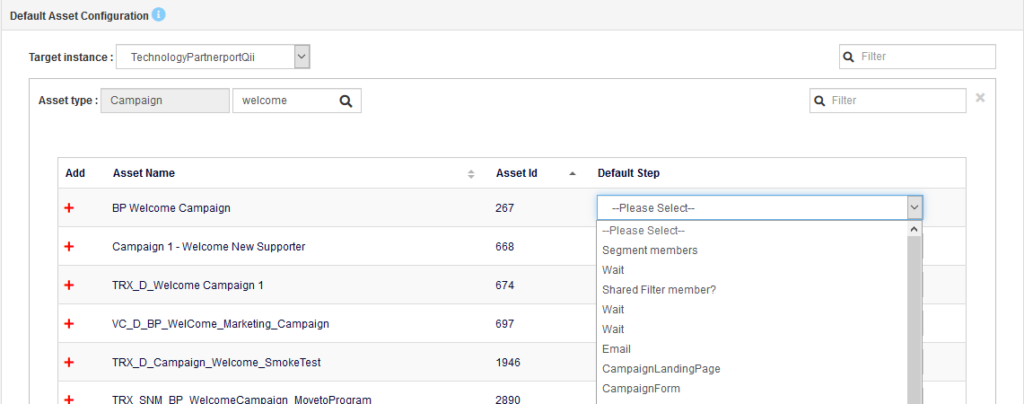The image size is (1024, 404).
Task: Click plus icon for TRX_D_Welcome Campaign 1
Action: tap(69, 285)
